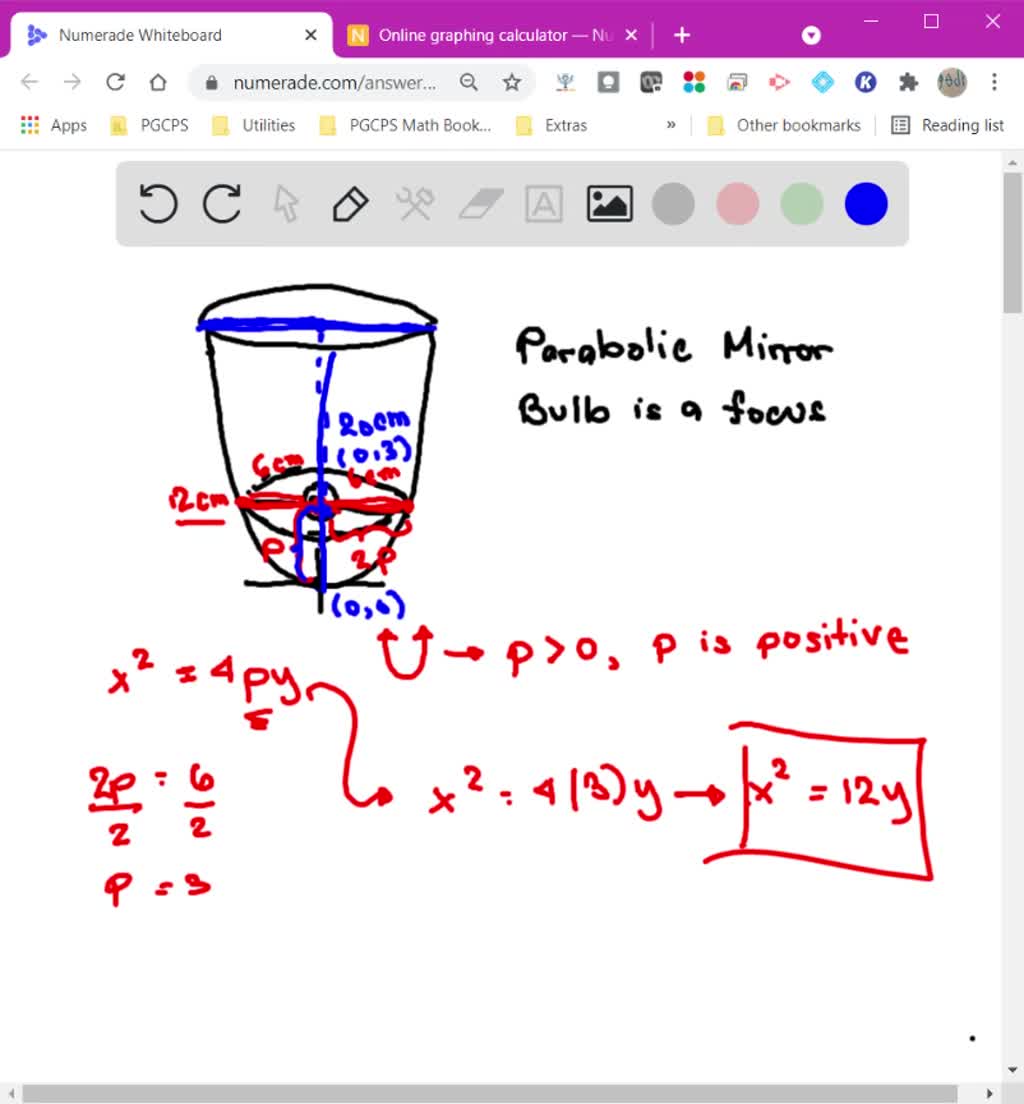Choose the green pen color
The image size is (1024, 1104).
(801, 204)
